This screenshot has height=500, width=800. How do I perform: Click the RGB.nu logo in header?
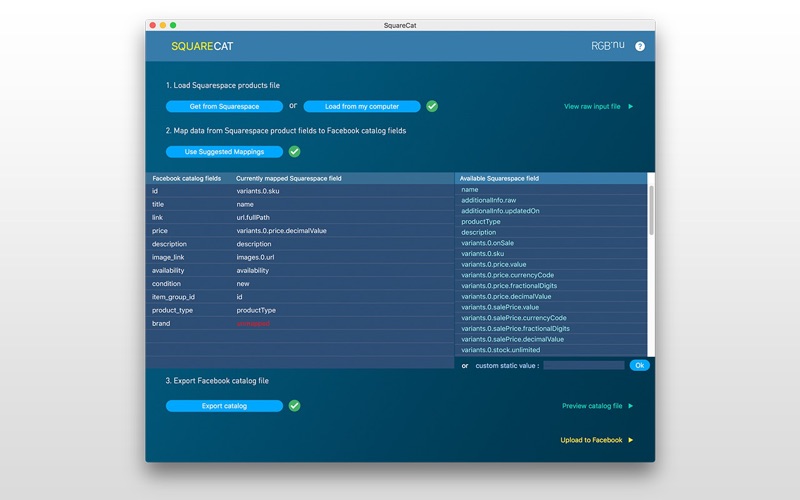point(608,46)
